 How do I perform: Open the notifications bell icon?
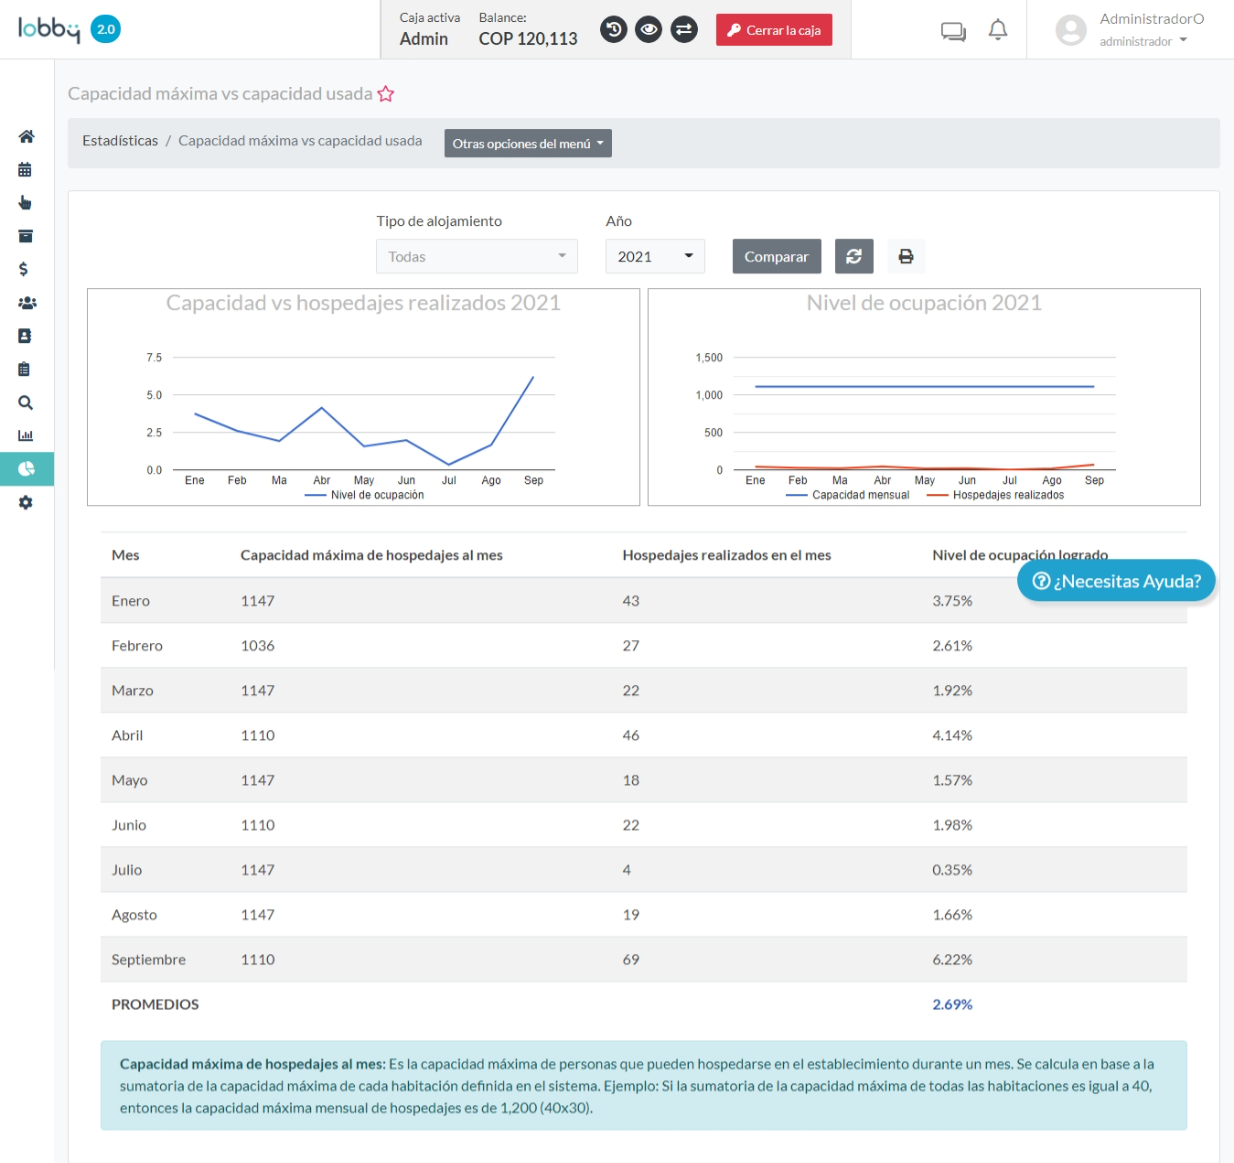coord(998,30)
